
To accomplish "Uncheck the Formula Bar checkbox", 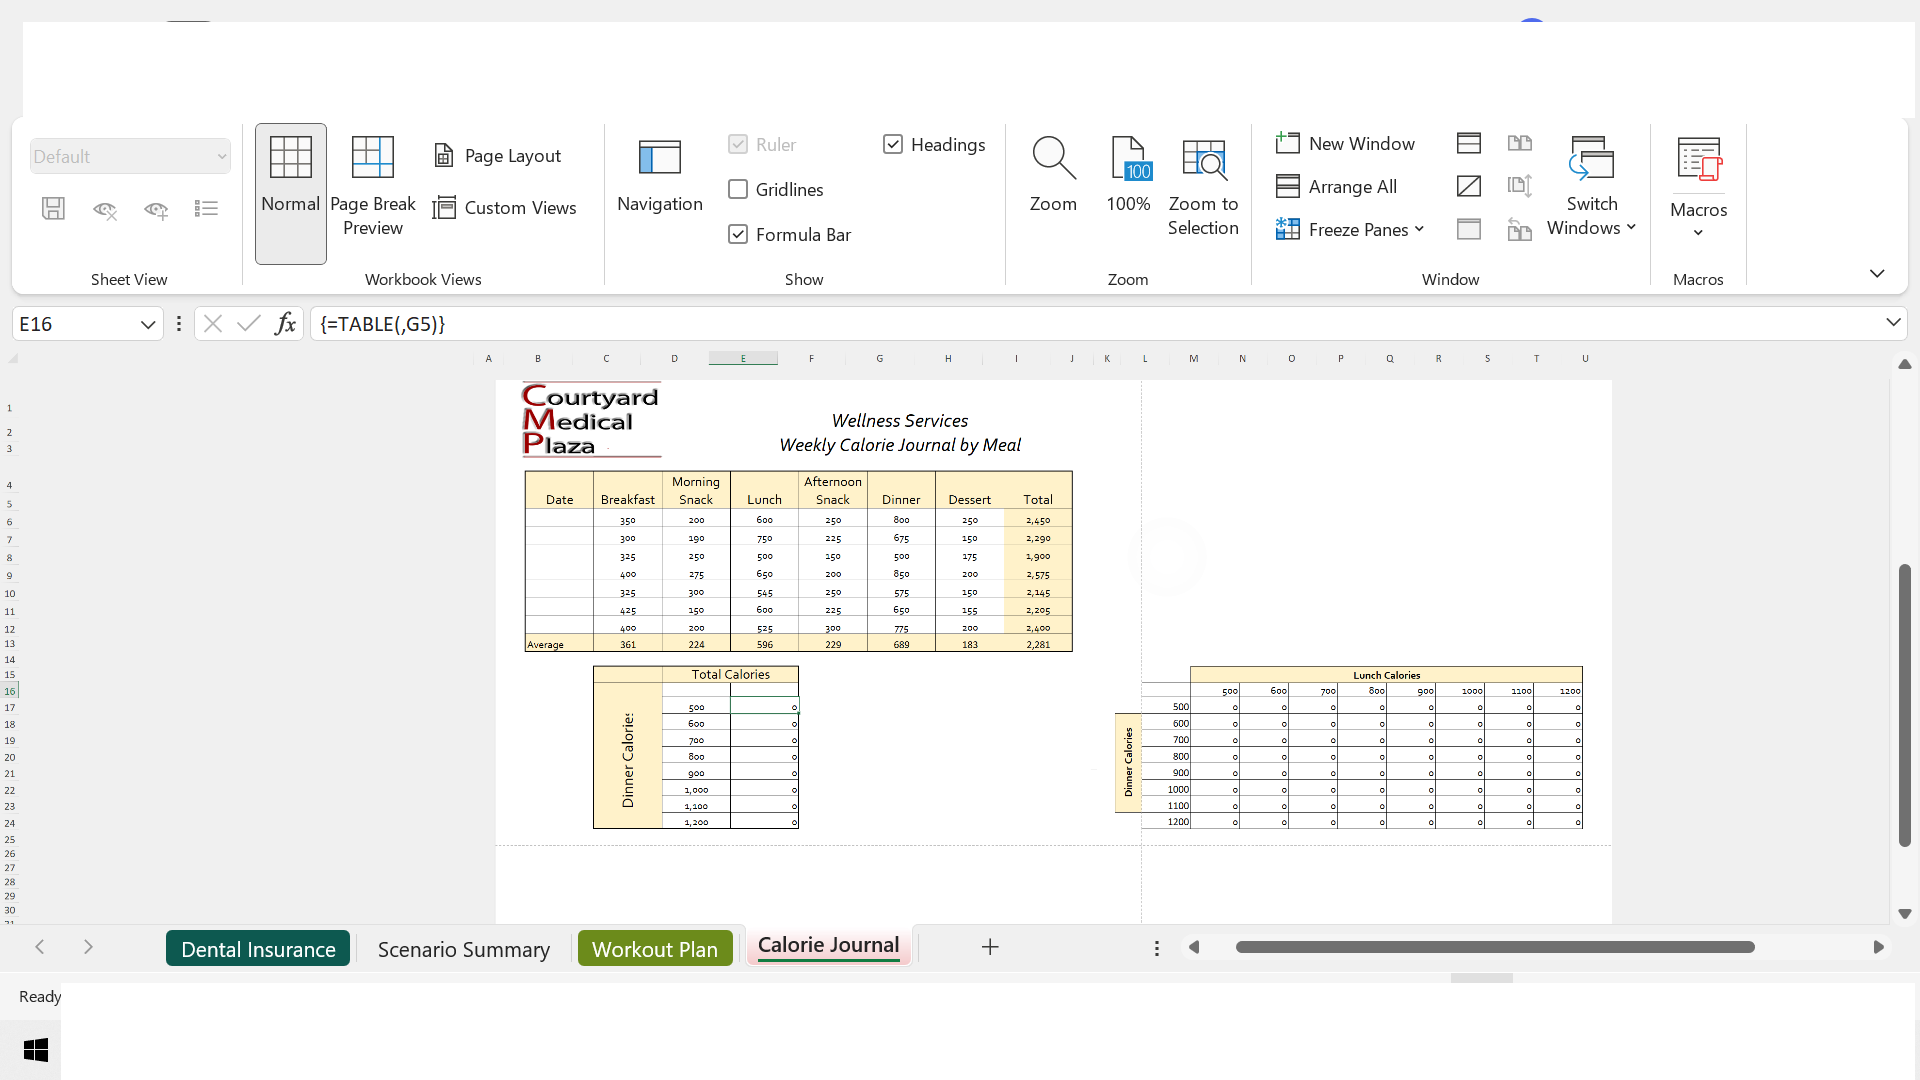I will click(x=738, y=235).
